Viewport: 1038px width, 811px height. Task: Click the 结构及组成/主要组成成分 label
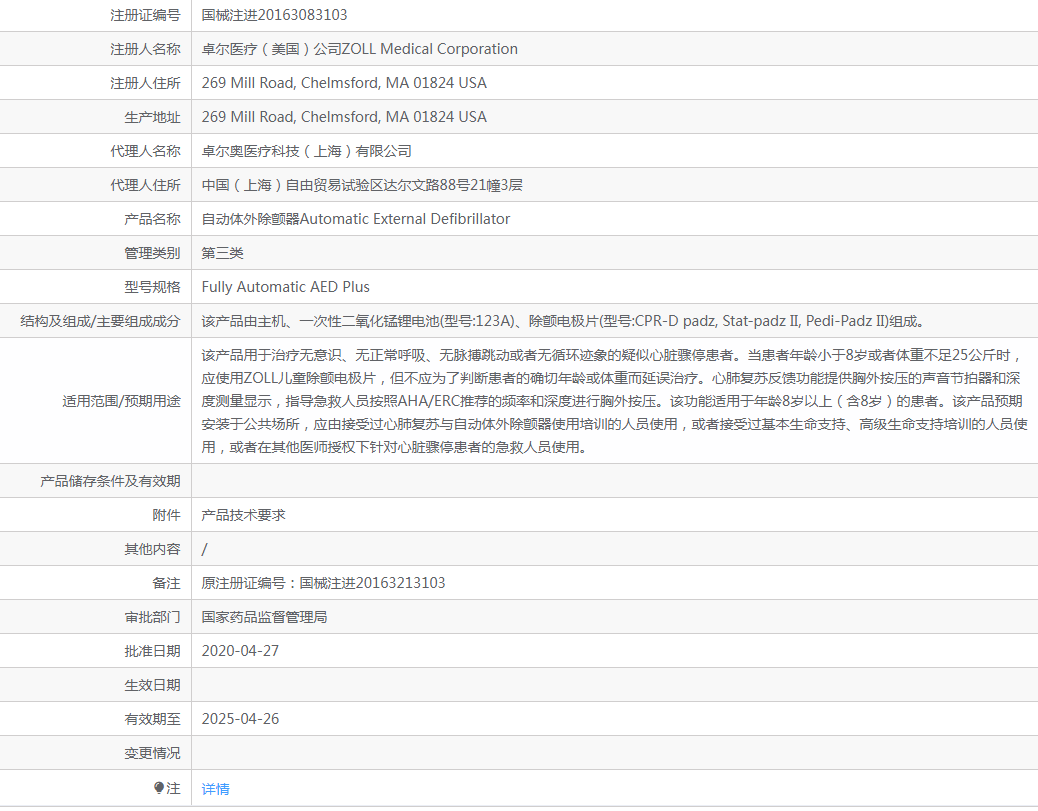[100, 321]
